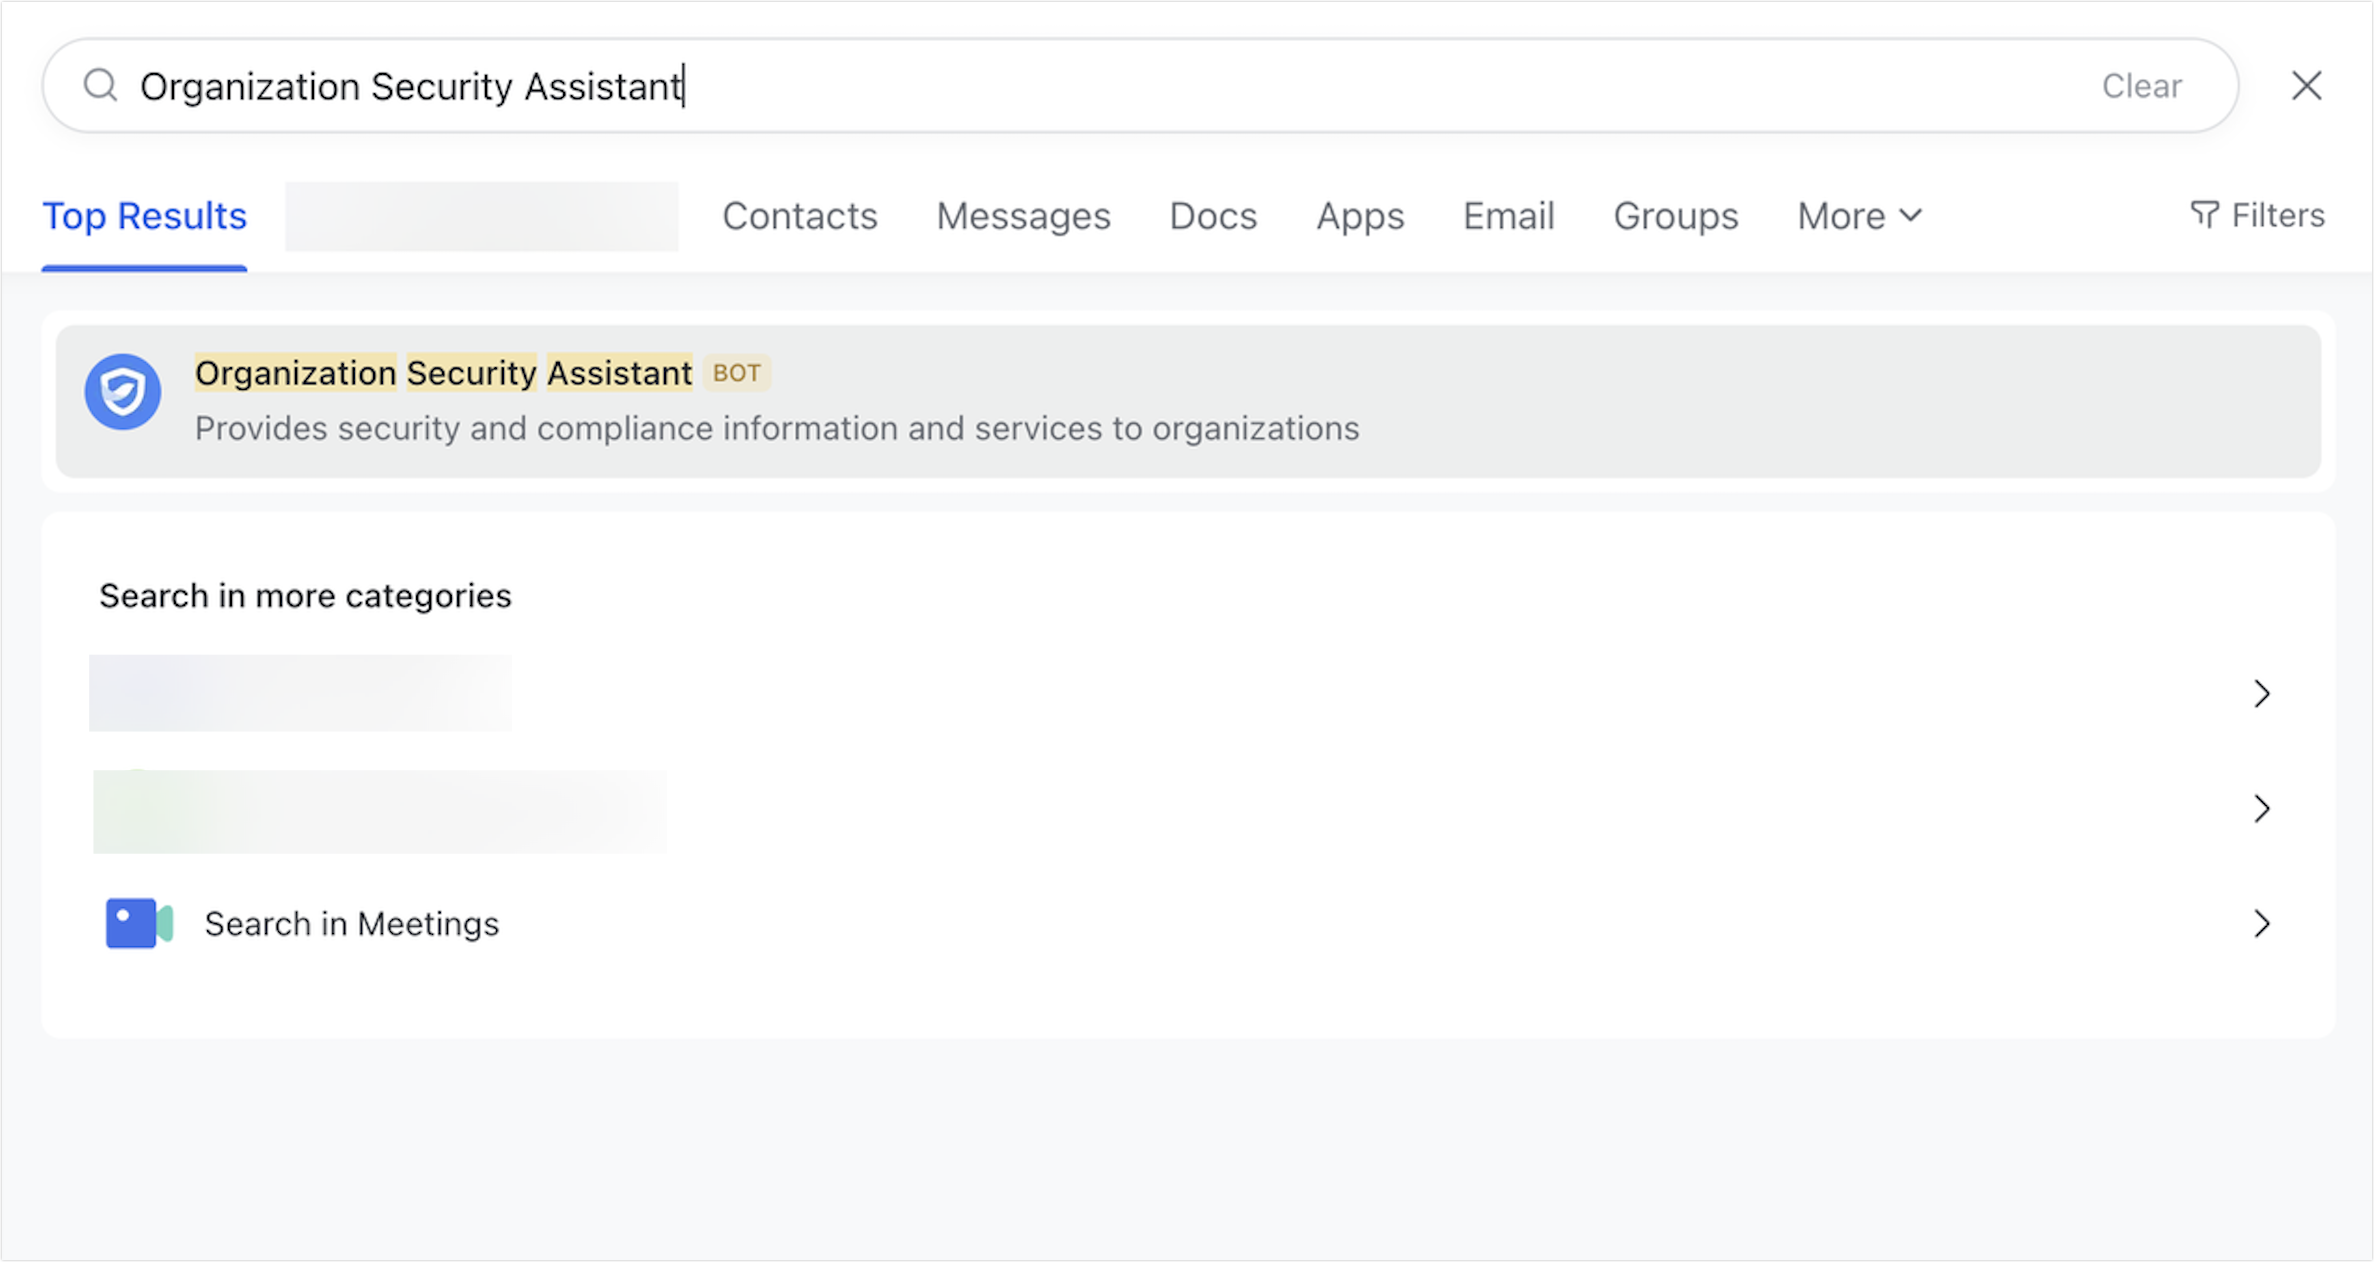This screenshot has width=2374, height=1262.
Task: Open the Apps tab
Action: coord(1359,215)
